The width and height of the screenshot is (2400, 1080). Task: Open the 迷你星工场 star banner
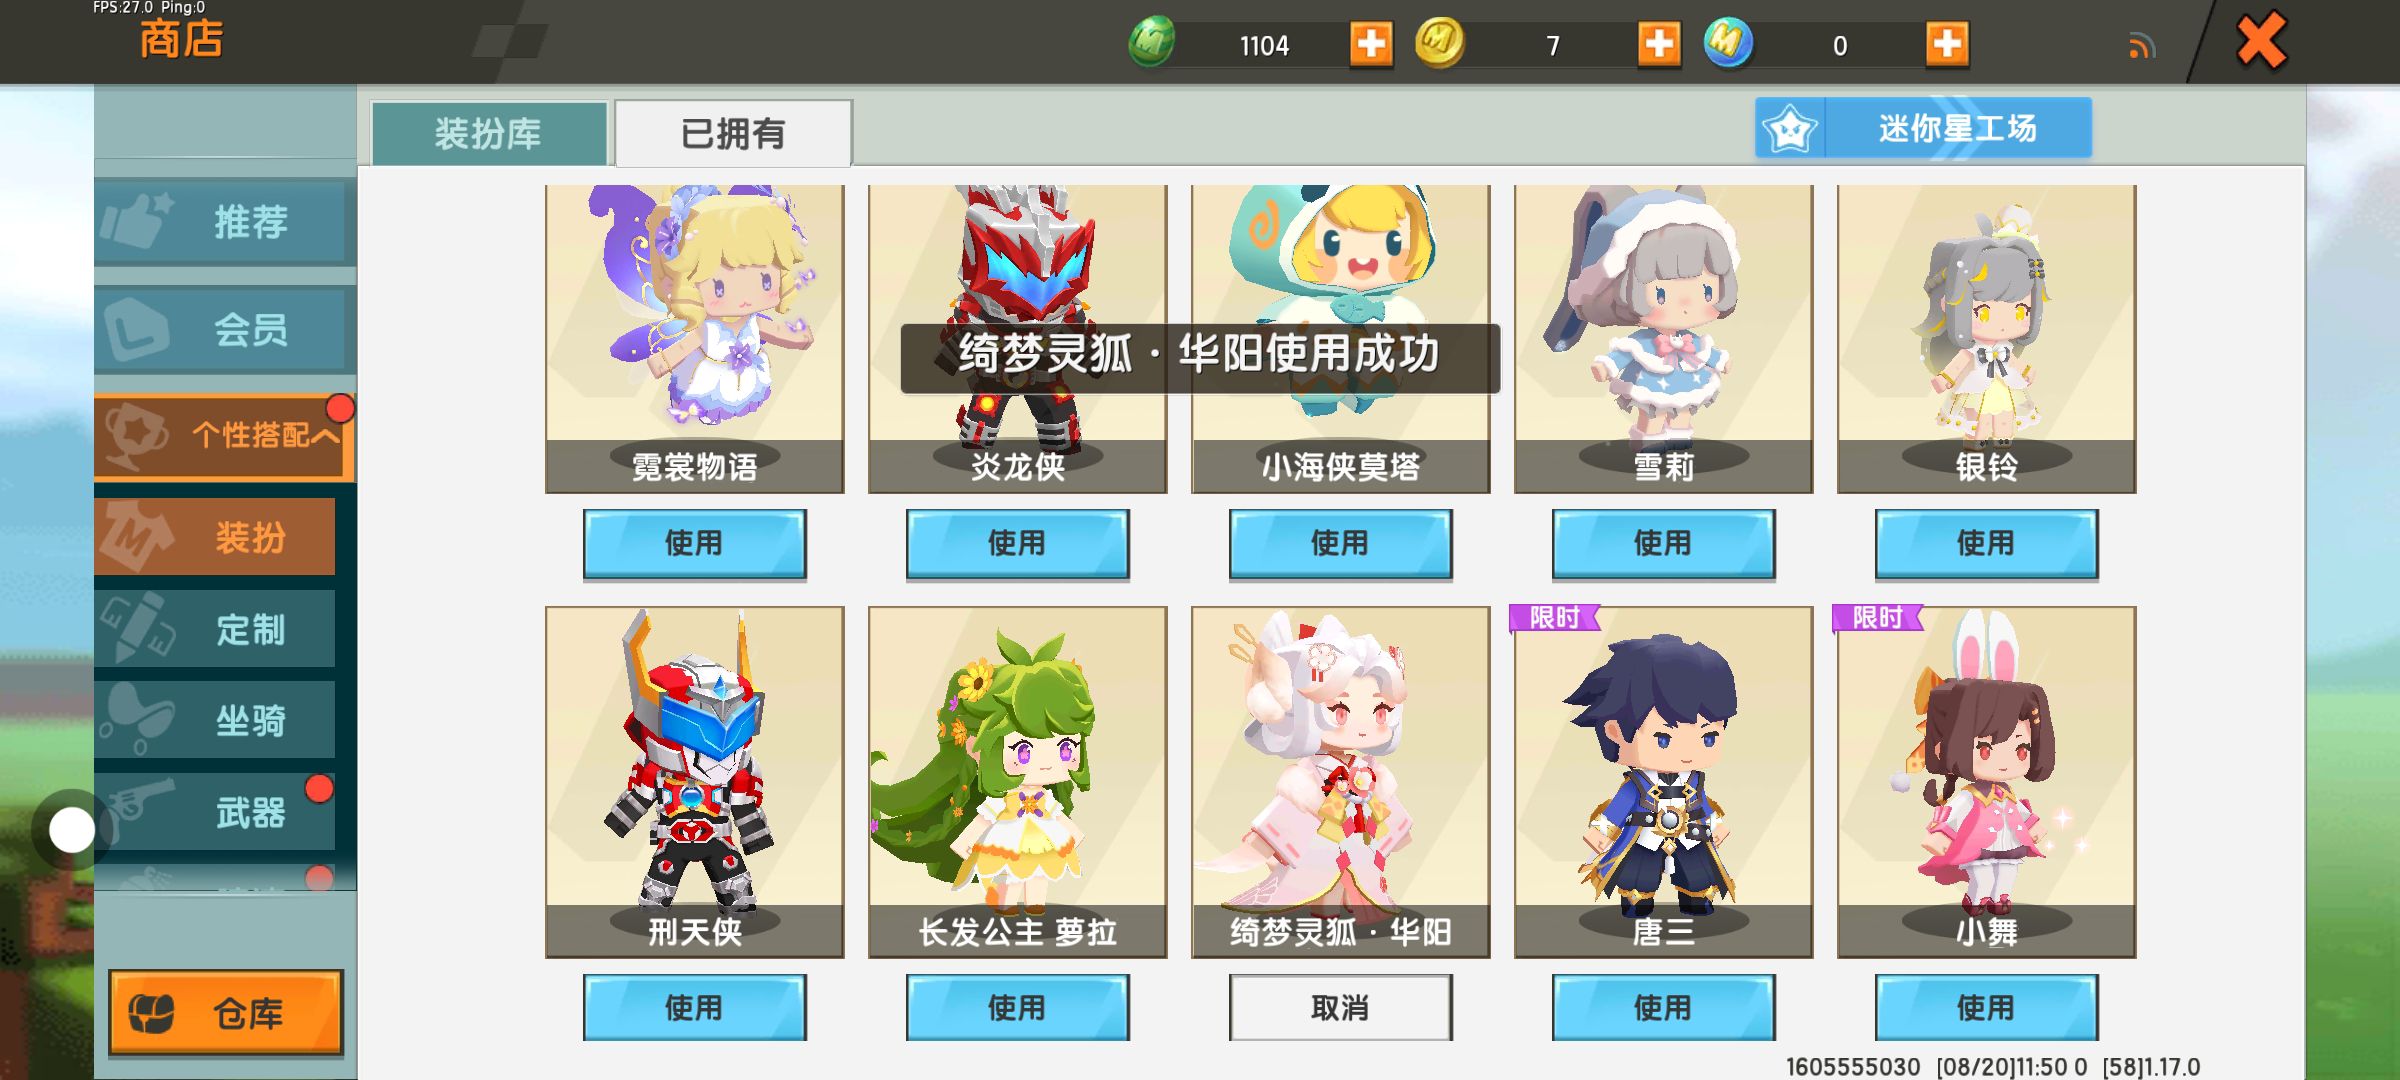click(1923, 128)
